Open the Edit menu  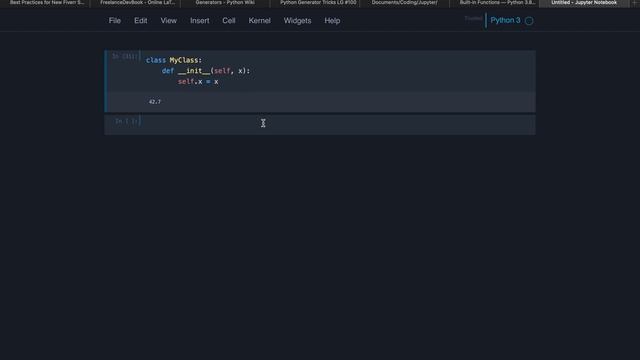click(x=140, y=20)
